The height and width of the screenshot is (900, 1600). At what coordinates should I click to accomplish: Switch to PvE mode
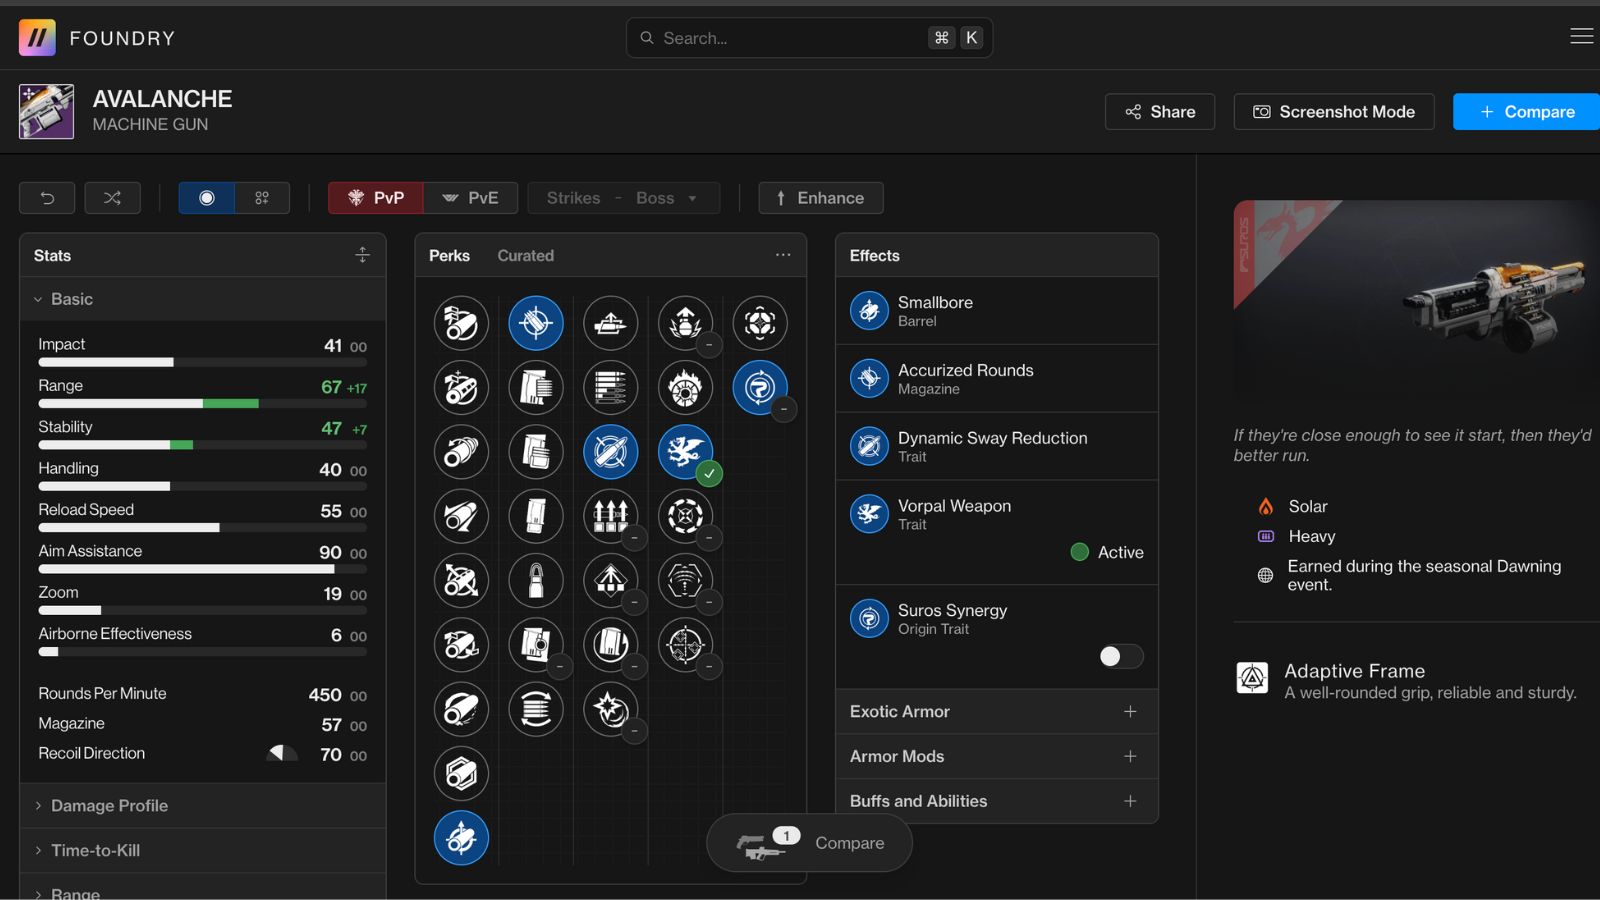[470, 198]
